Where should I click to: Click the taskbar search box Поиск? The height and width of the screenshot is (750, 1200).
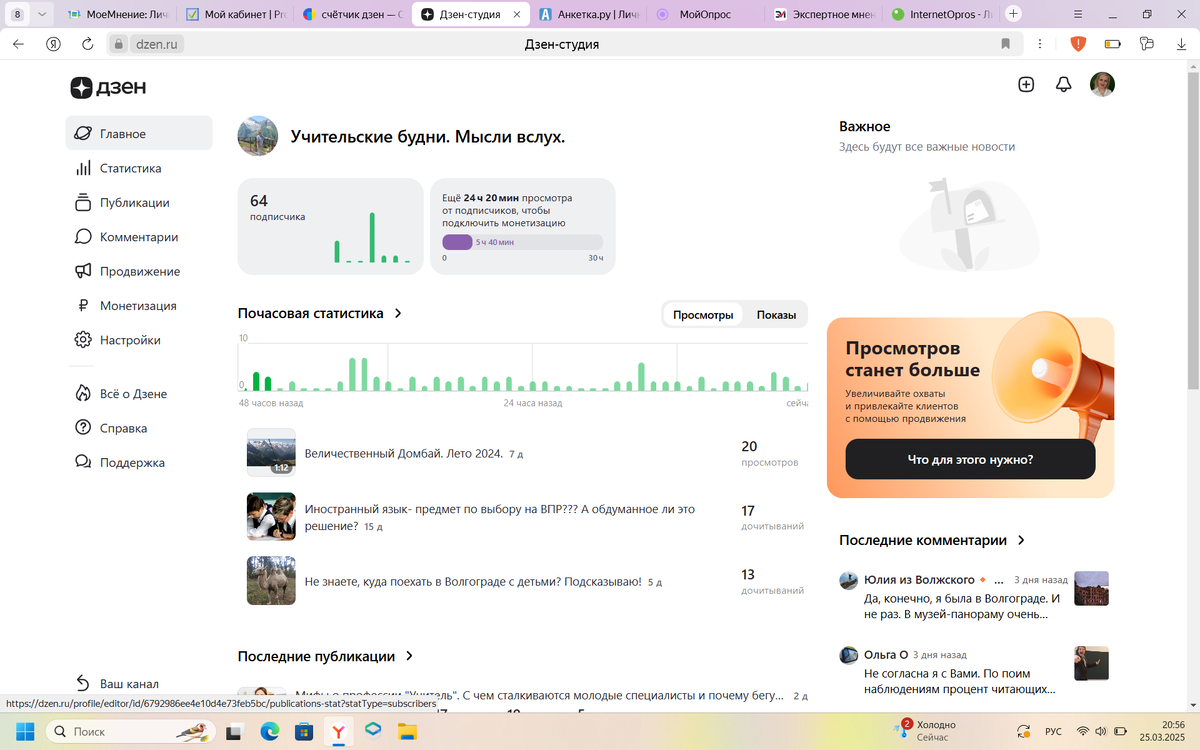click(130, 732)
